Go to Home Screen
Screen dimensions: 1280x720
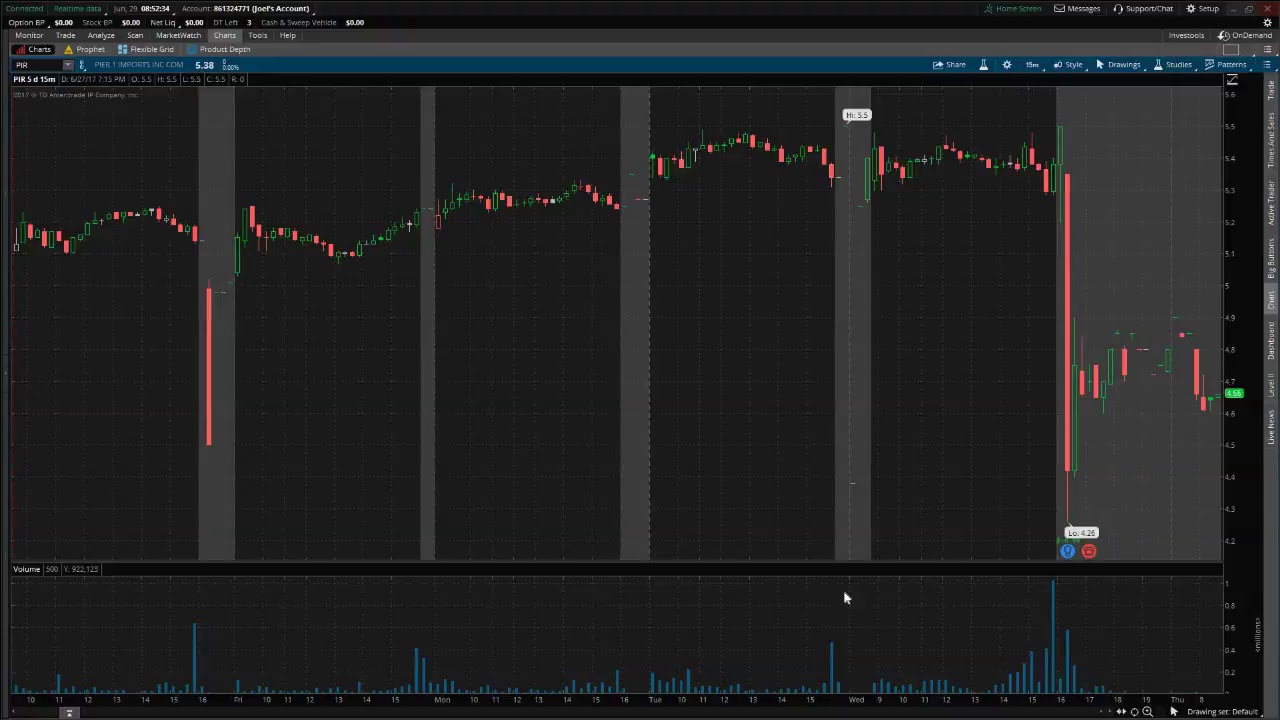1012,8
